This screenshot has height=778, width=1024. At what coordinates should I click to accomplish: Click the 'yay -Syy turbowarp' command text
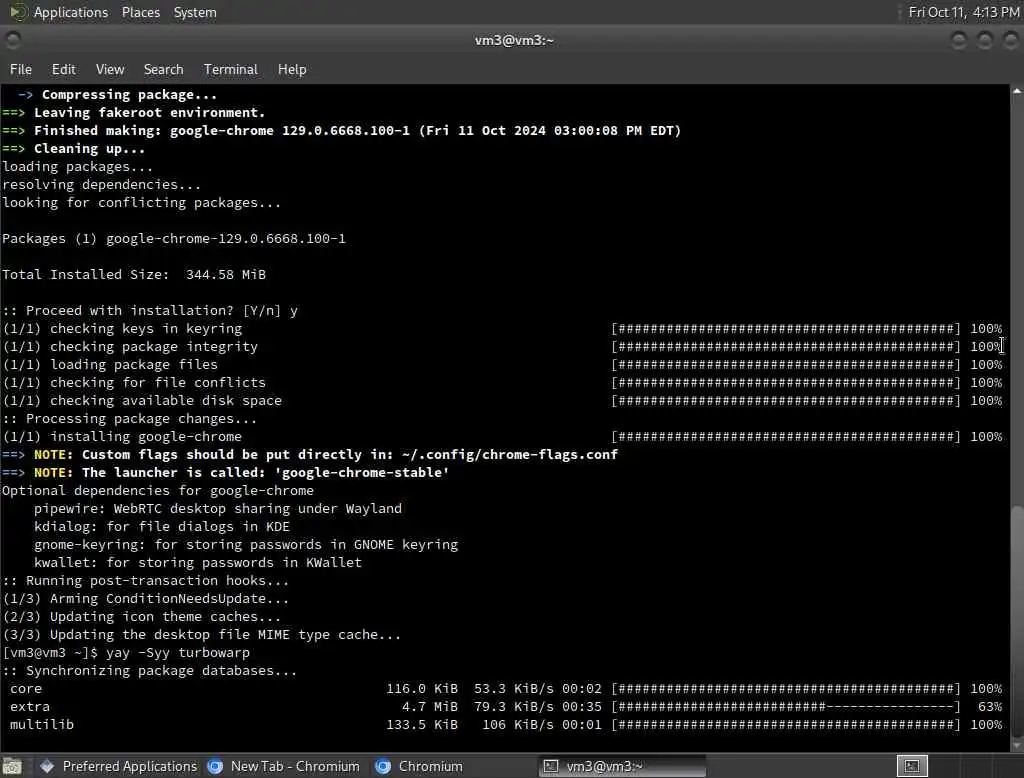click(x=178, y=653)
